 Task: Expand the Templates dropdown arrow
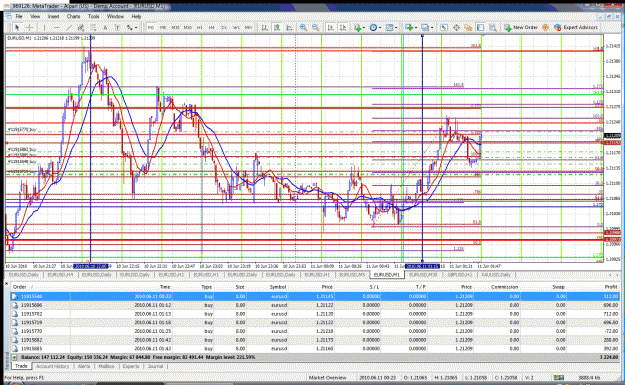396,28
